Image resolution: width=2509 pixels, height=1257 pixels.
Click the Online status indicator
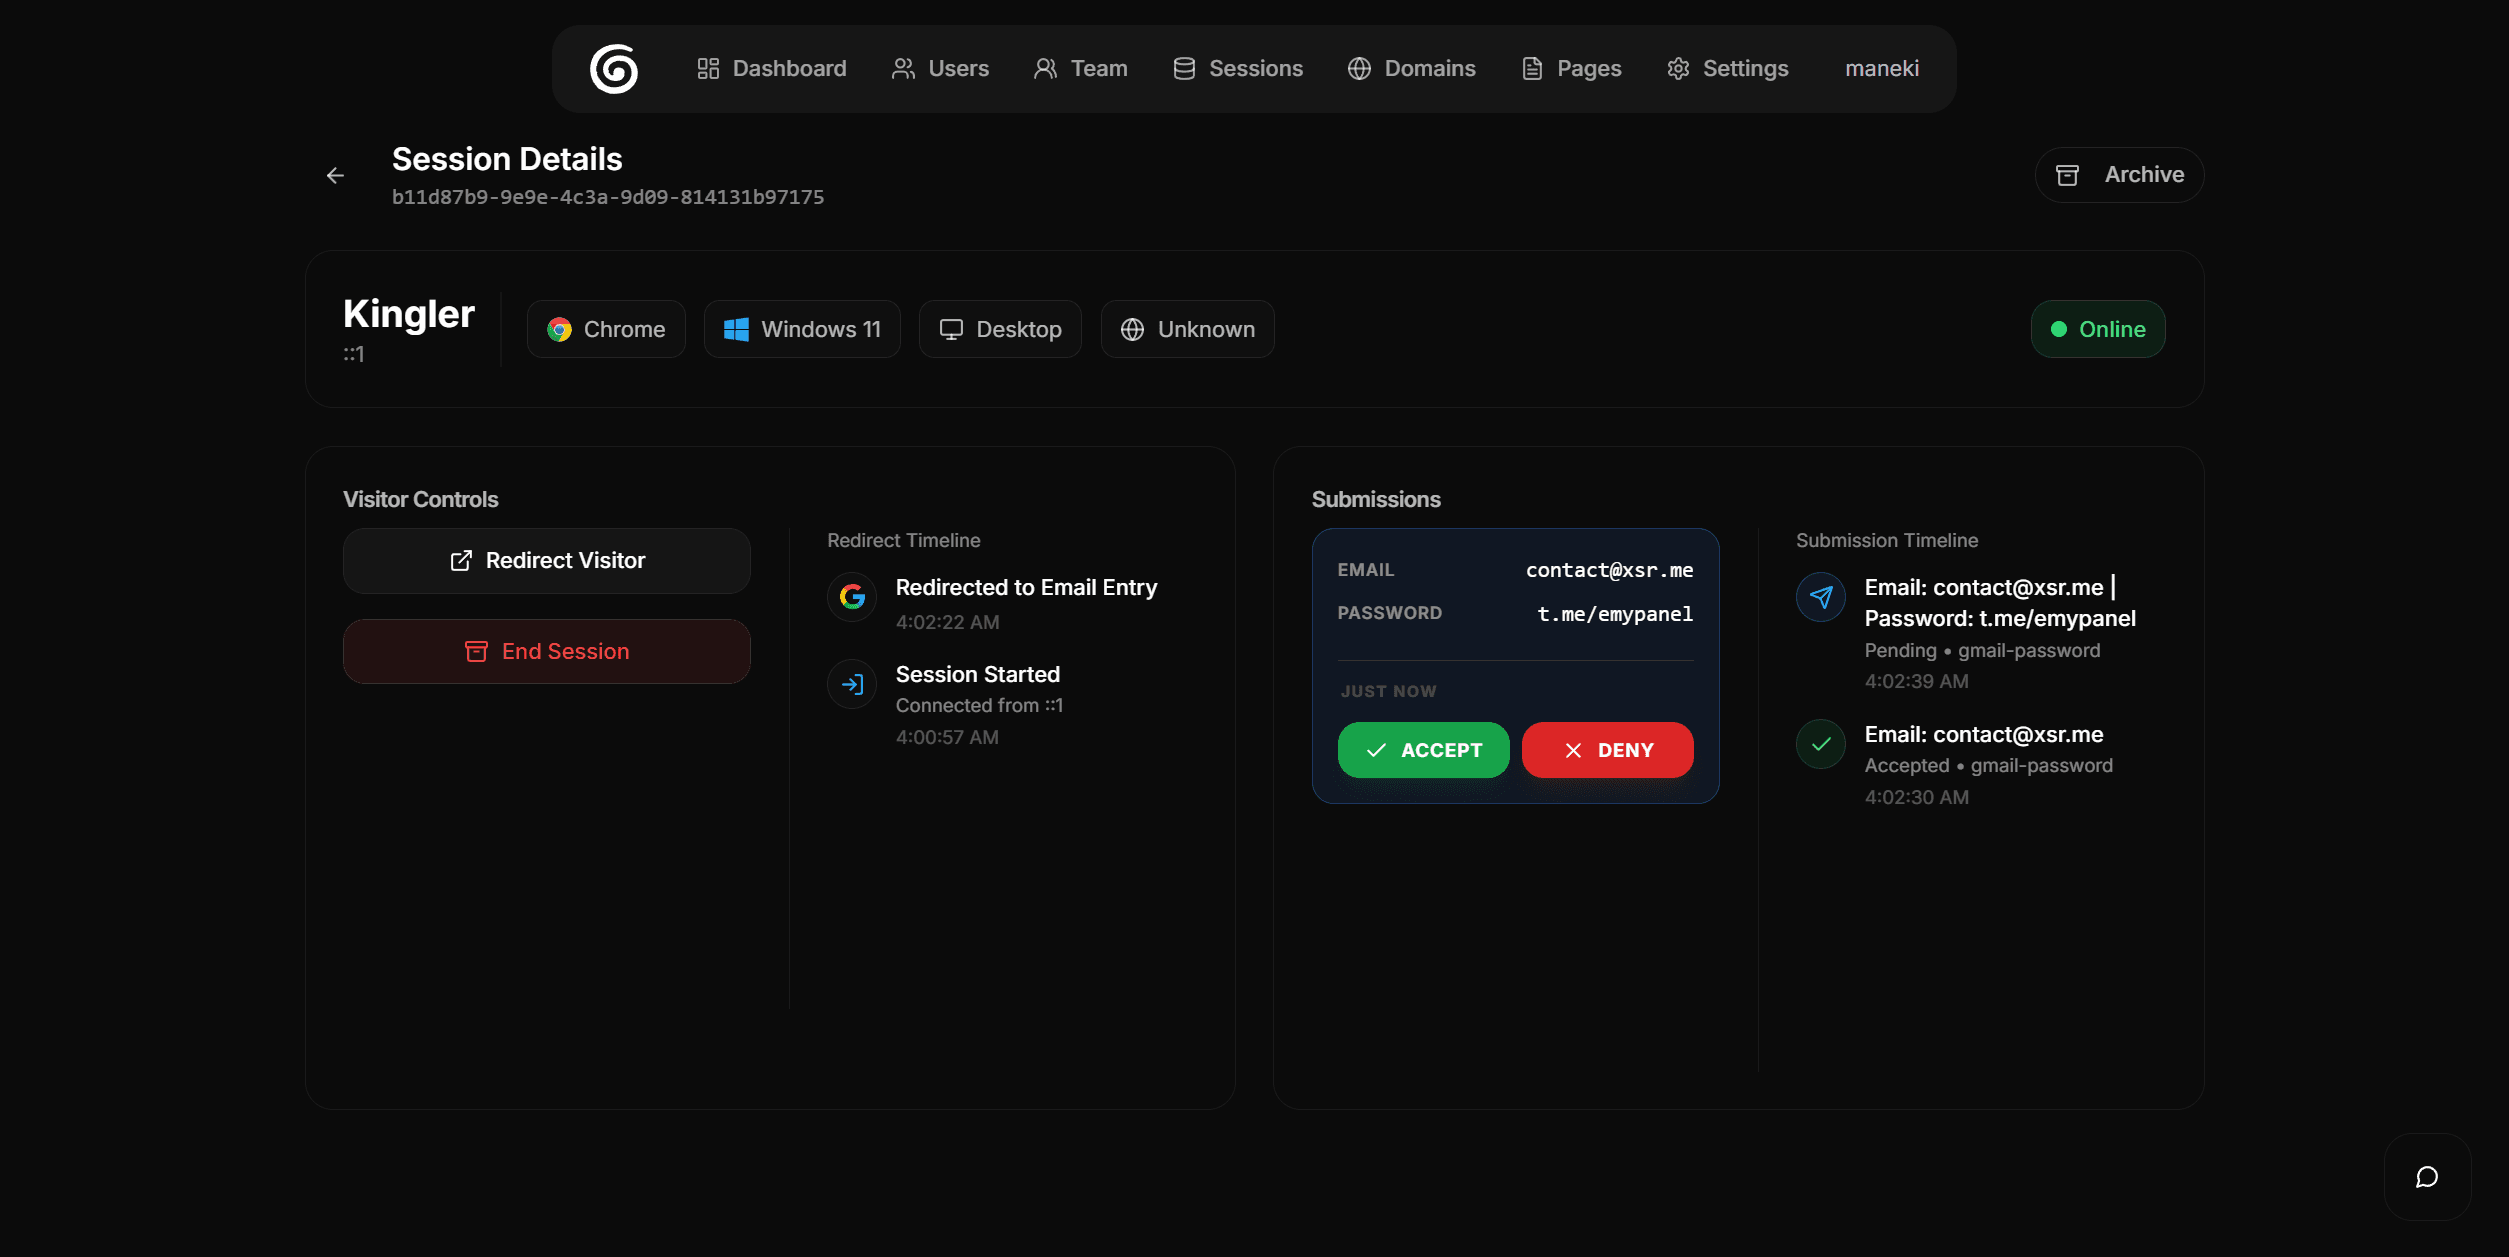click(2097, 329)
